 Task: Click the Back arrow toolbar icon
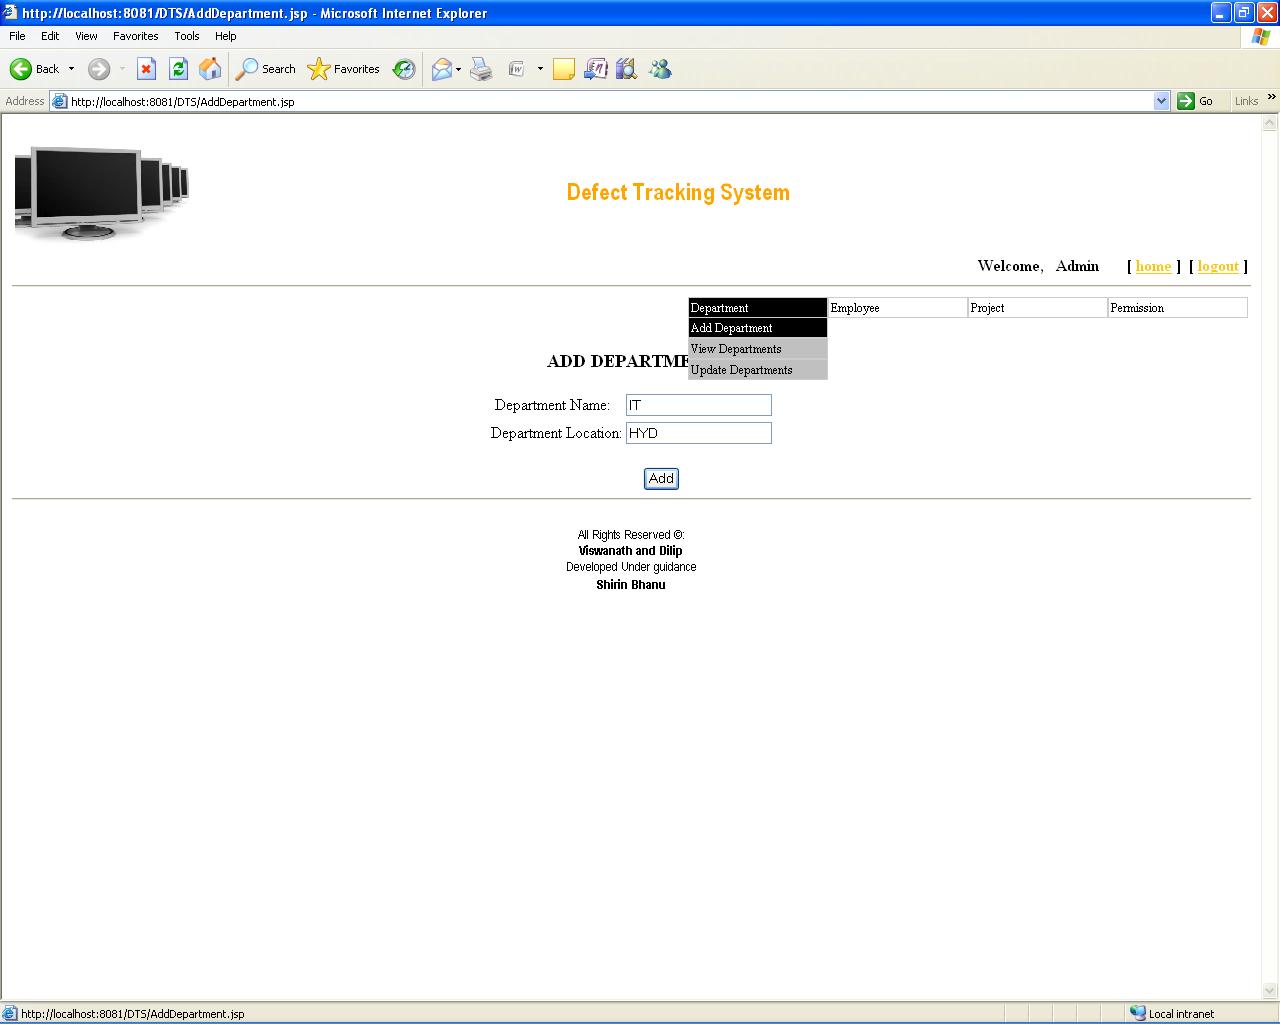point(21,69)
